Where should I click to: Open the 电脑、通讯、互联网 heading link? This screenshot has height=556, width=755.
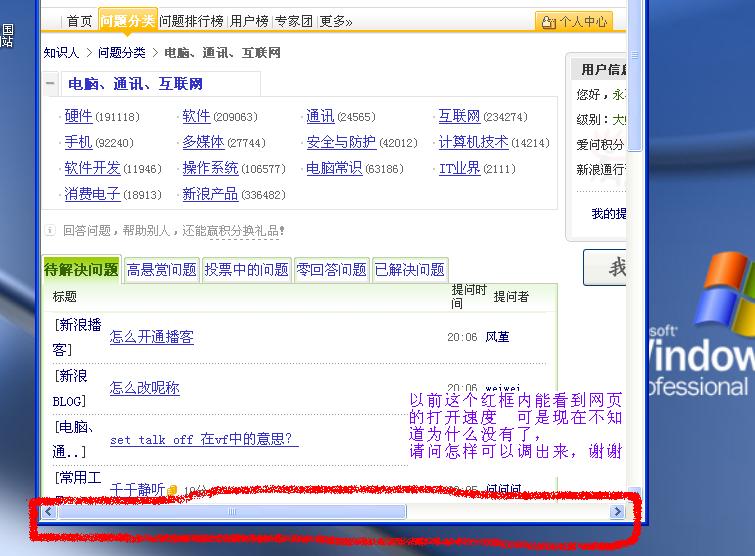point(135,84)
